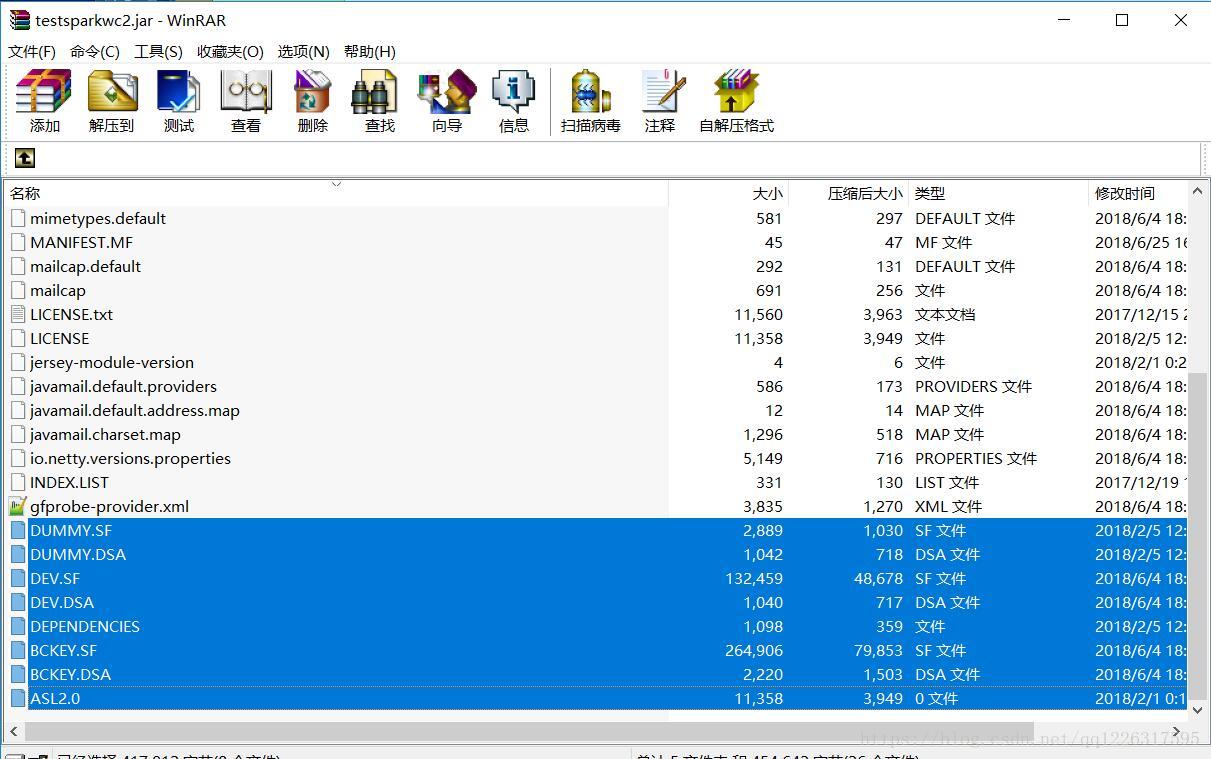Click the horizontal scrollbar left arrow

pos(14,731)
